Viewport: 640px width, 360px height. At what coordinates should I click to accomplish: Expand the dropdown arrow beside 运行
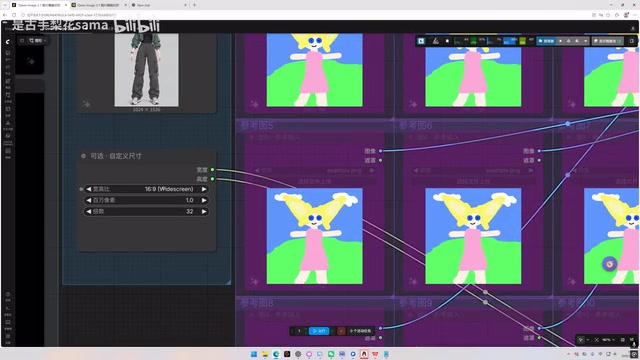pyautogui.click(x=332, y=331)
